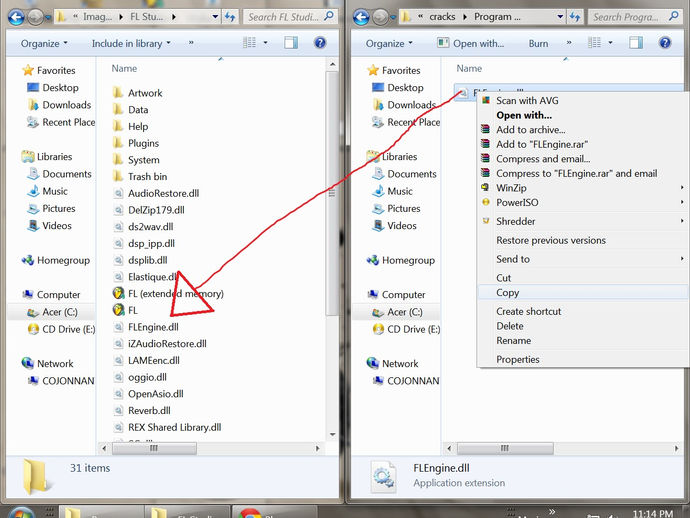Click Search FL Studio input field
Viewport: 690px width, 518px height.
(289, 17)
